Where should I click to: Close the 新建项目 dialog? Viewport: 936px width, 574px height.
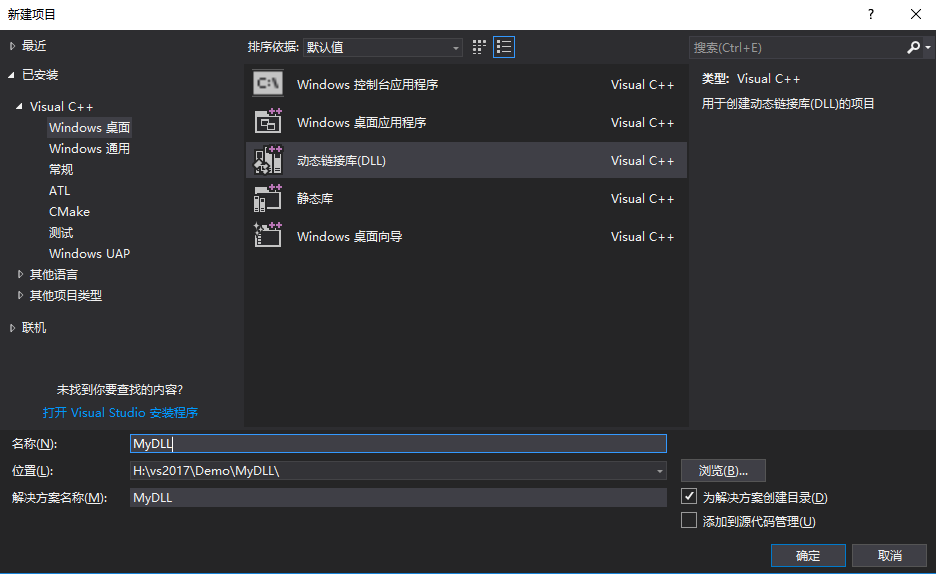916,14
